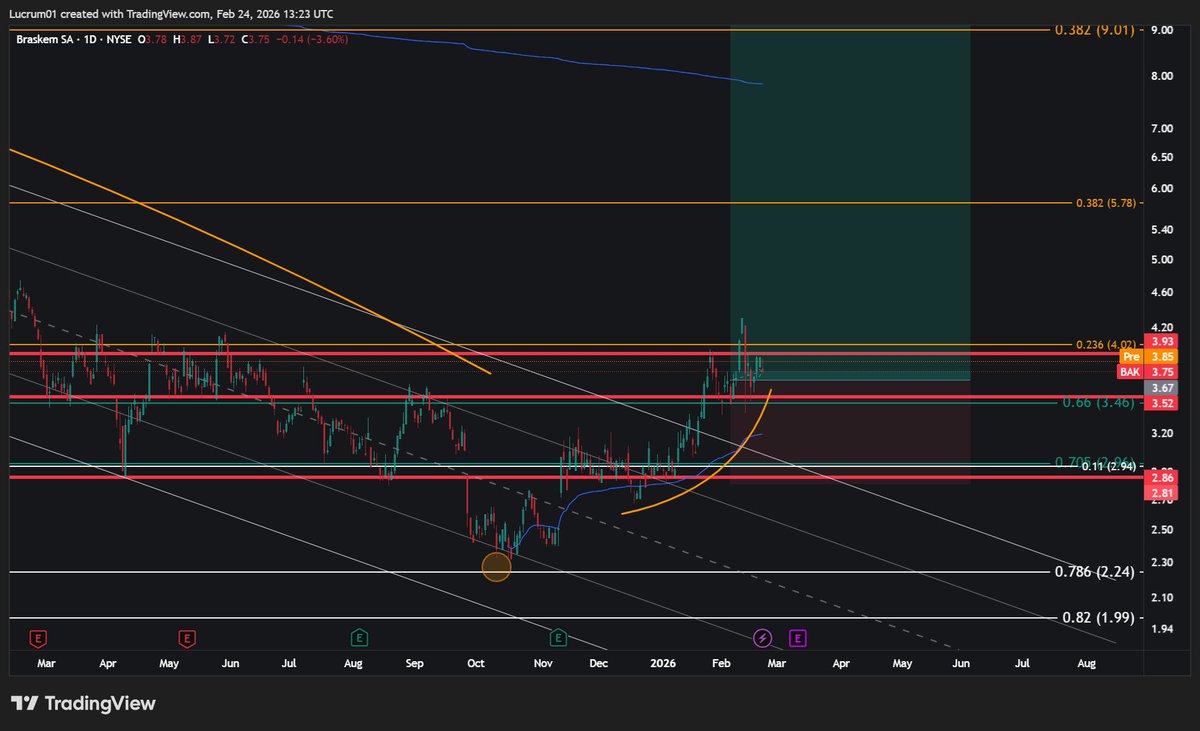
Task: Click the 5.40 price axis label
Action: click(1162, 230)
